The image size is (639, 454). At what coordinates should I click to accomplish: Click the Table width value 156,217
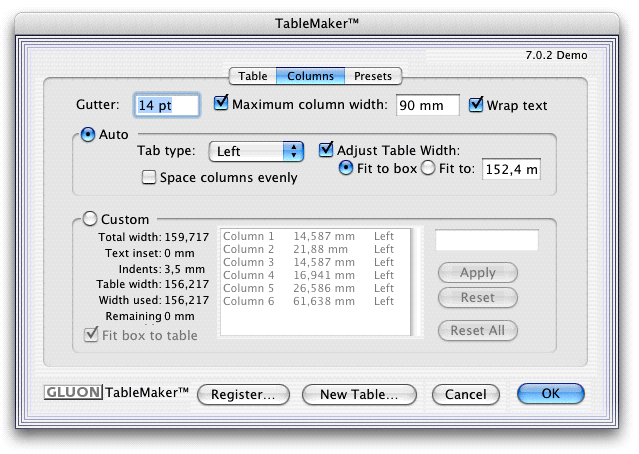[x=187, y=284]
